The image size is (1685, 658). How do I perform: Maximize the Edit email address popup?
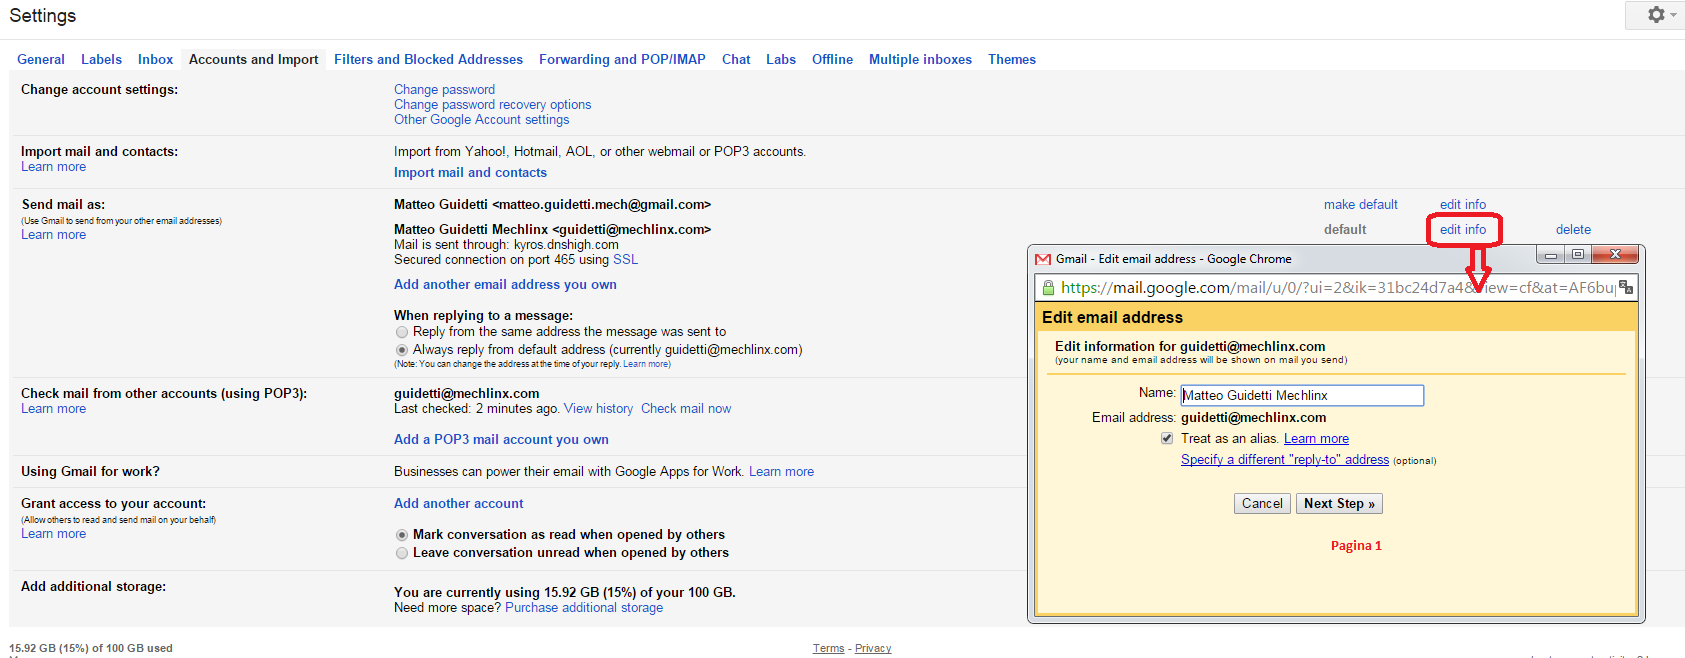click(x=1577, y=255)
